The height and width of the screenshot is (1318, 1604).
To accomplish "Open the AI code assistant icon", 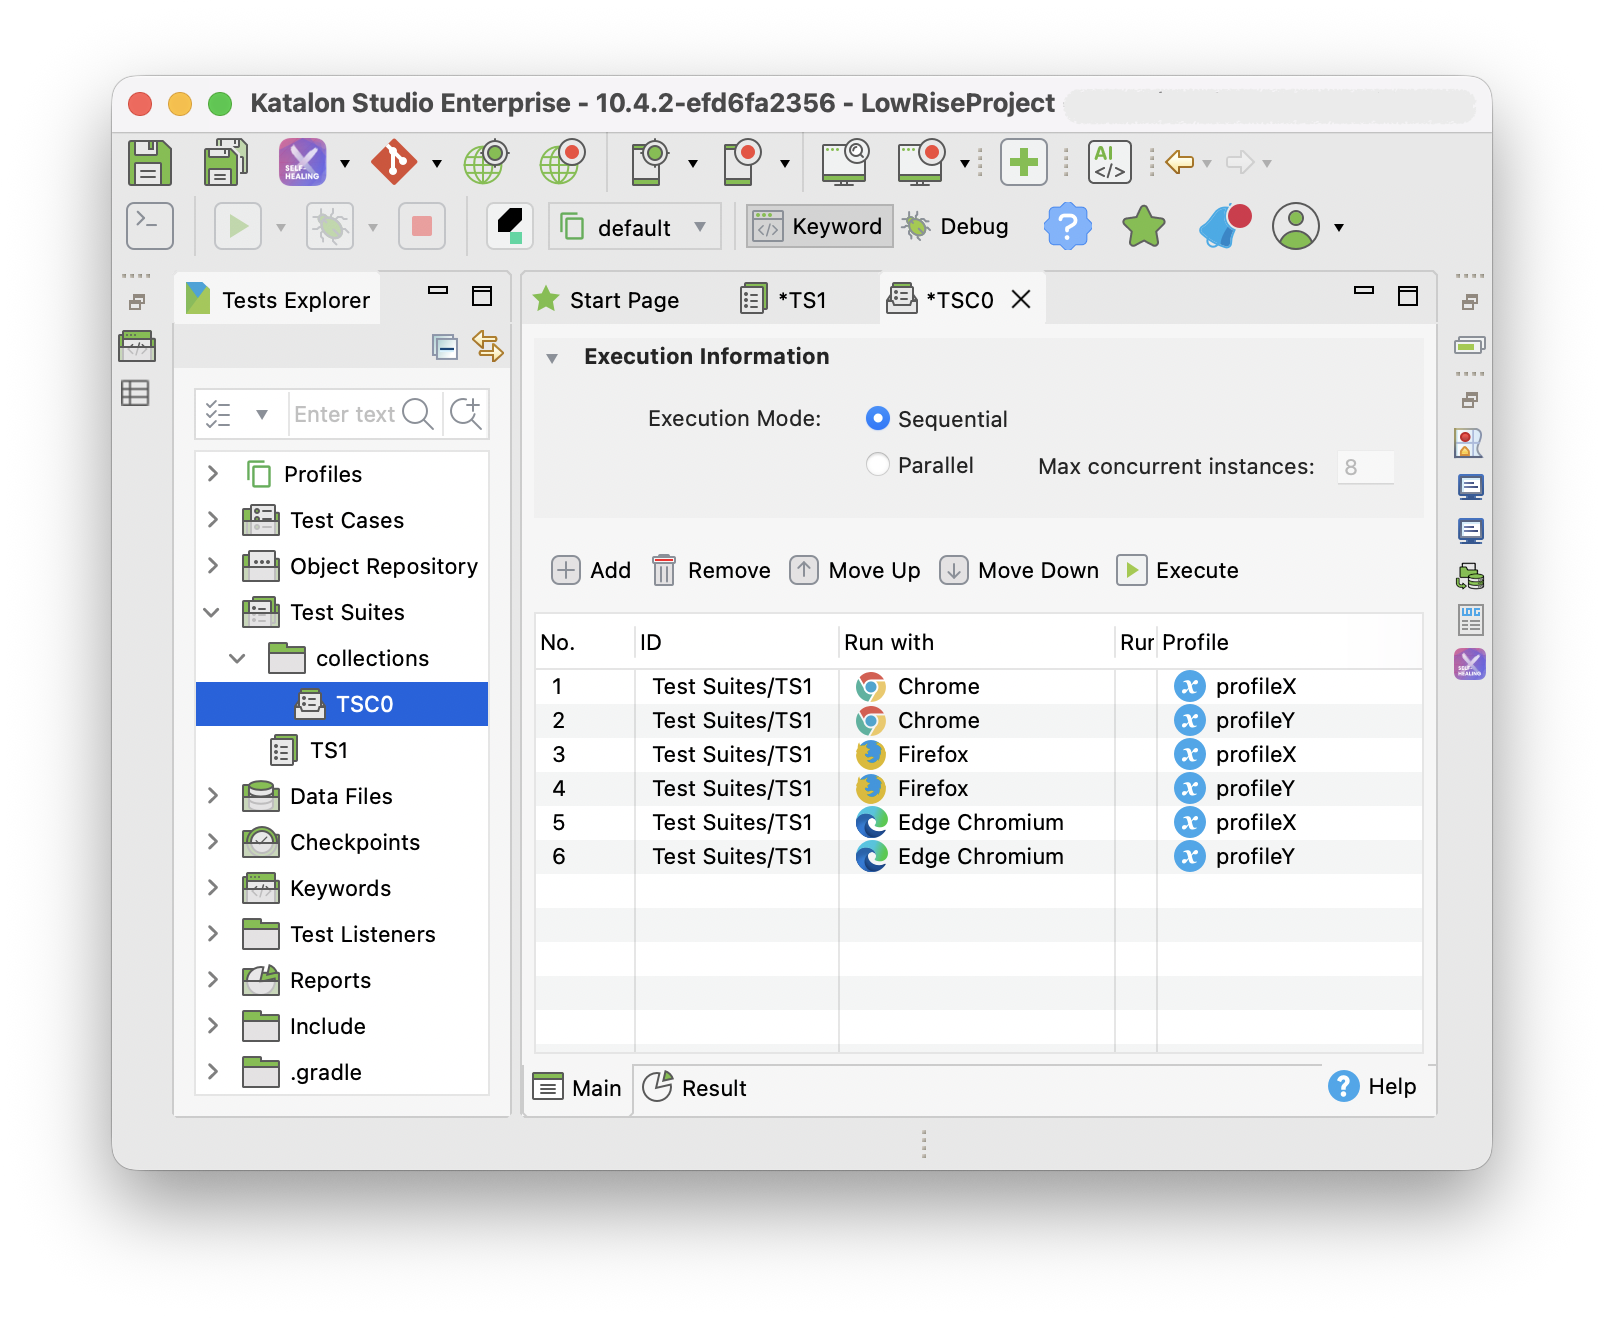I will click(1109, 162).
